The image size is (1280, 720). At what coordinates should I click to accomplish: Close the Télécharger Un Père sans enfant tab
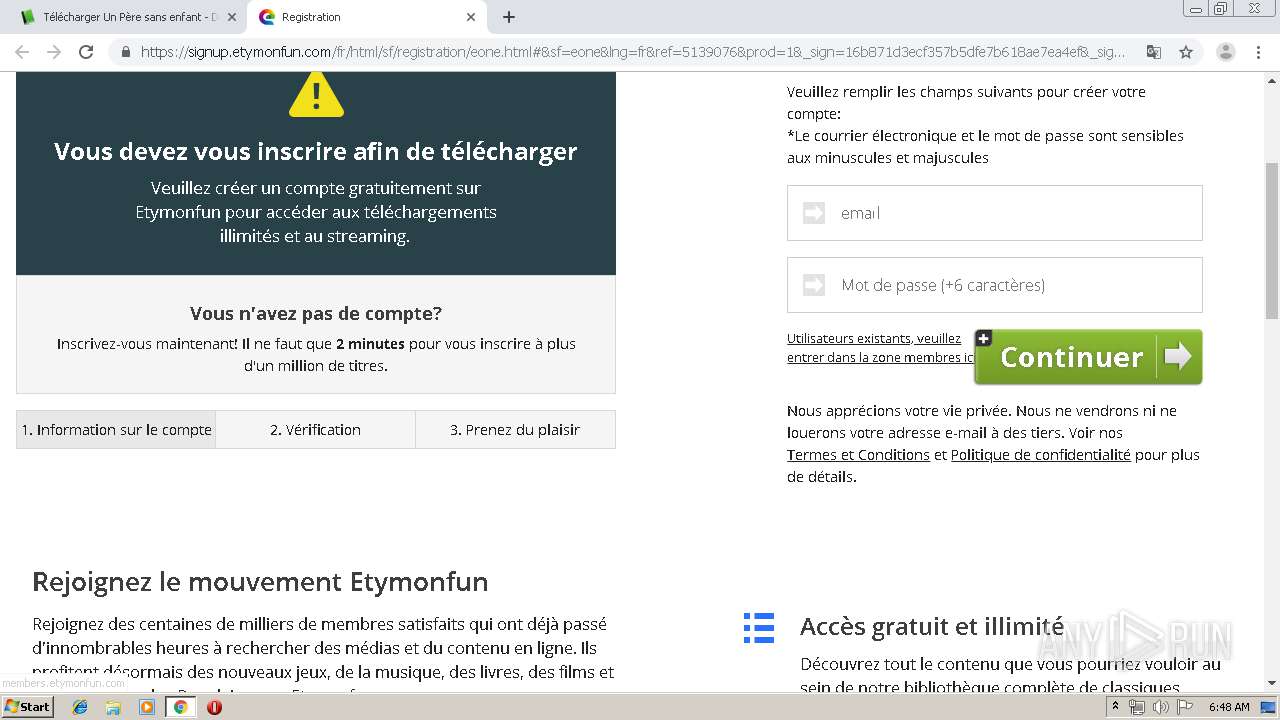click(x=232, y=17)
